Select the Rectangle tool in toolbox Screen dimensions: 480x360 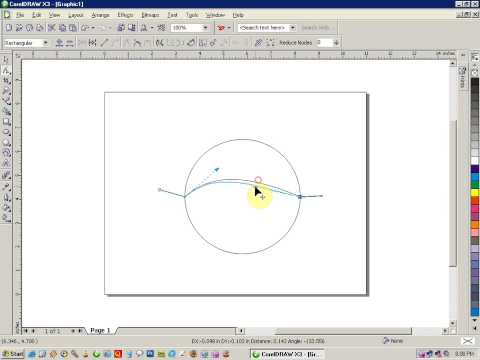point(6,122)
